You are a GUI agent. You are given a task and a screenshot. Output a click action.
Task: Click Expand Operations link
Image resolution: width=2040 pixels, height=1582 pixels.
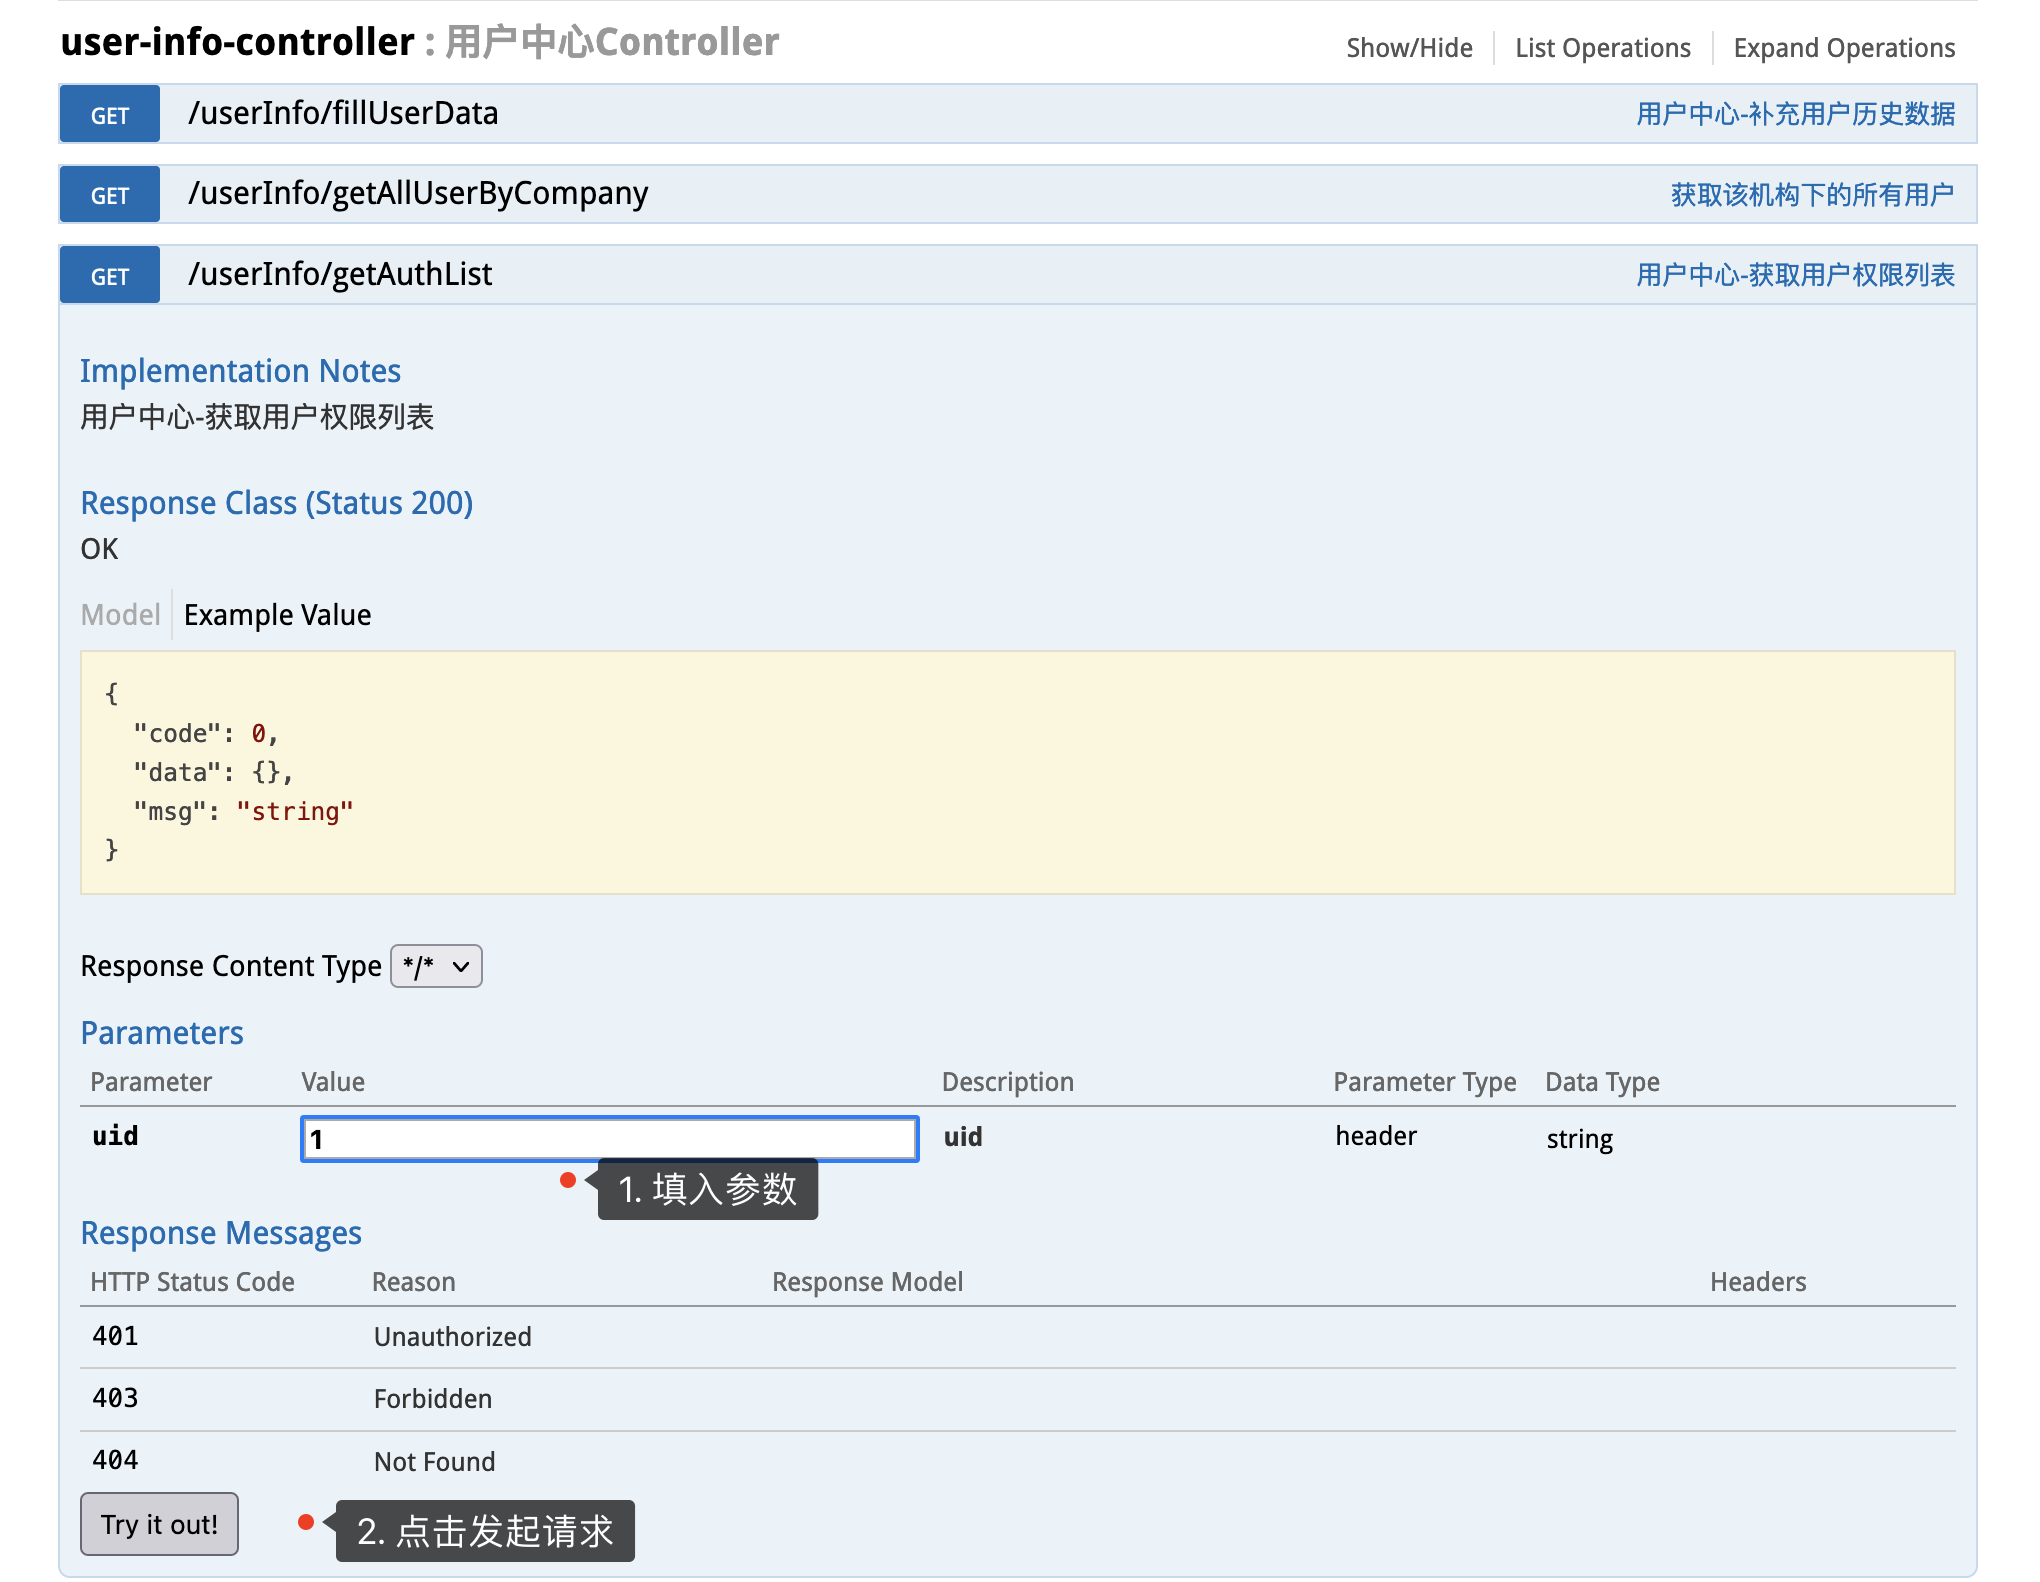1843,48
